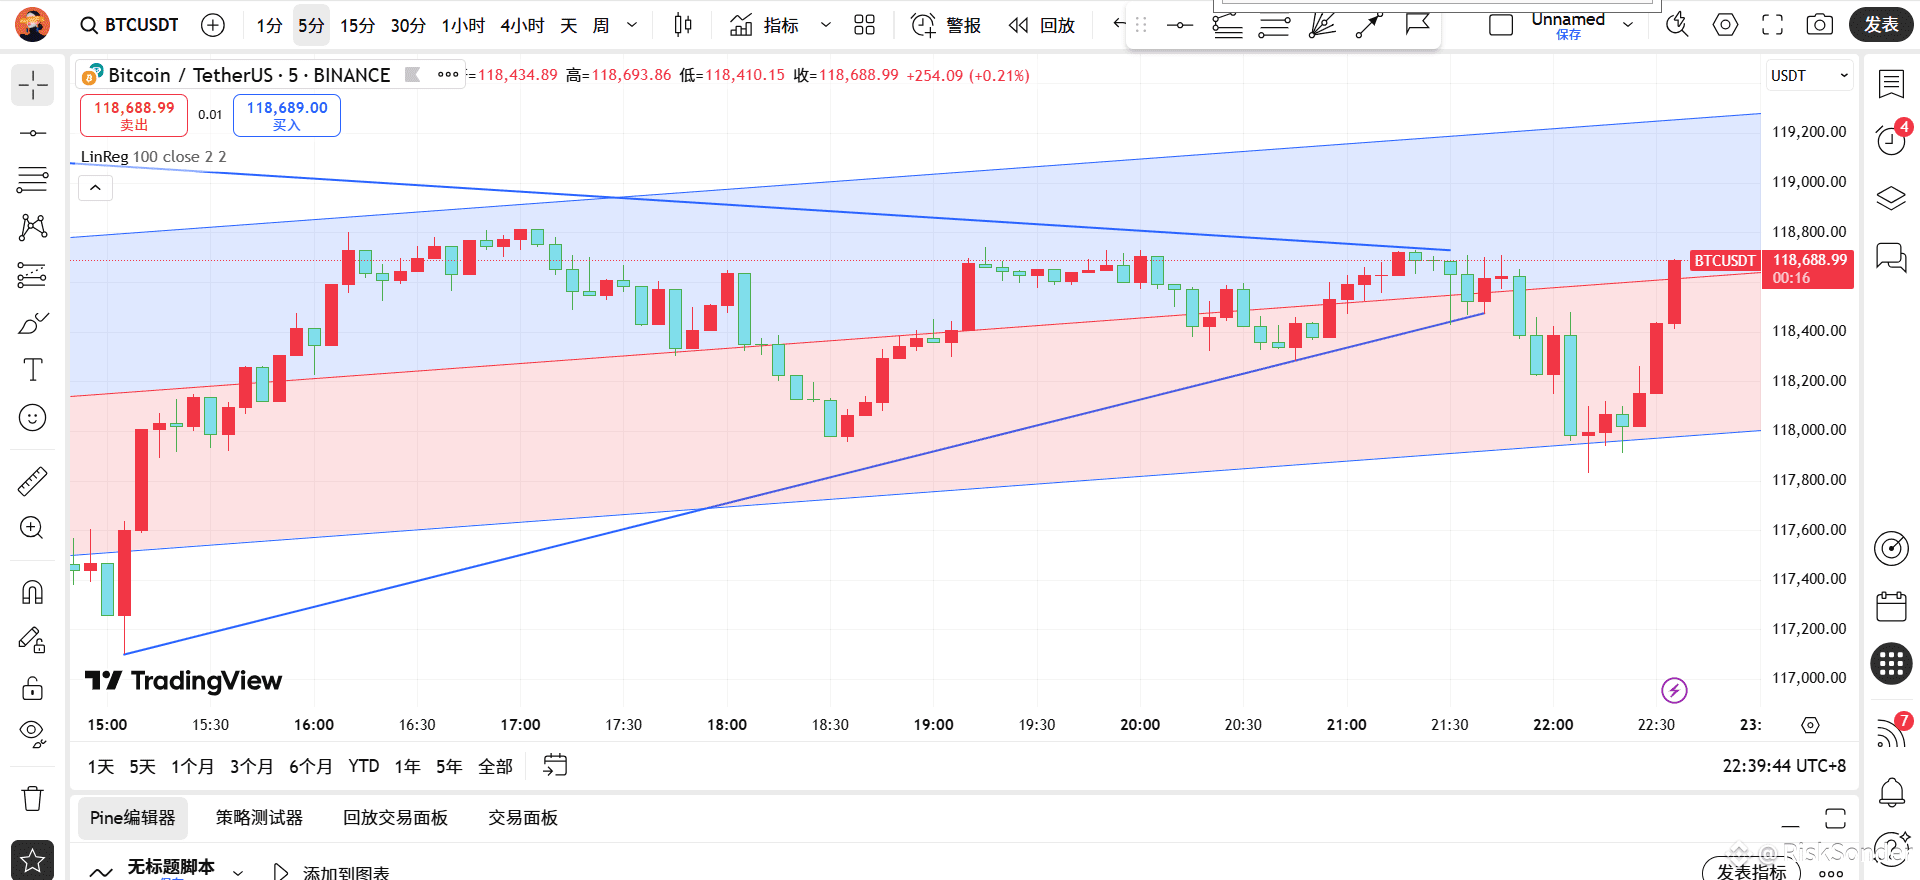Click the 118,689.00 买入 buy button
The image size is (1920, 880).
287,115
